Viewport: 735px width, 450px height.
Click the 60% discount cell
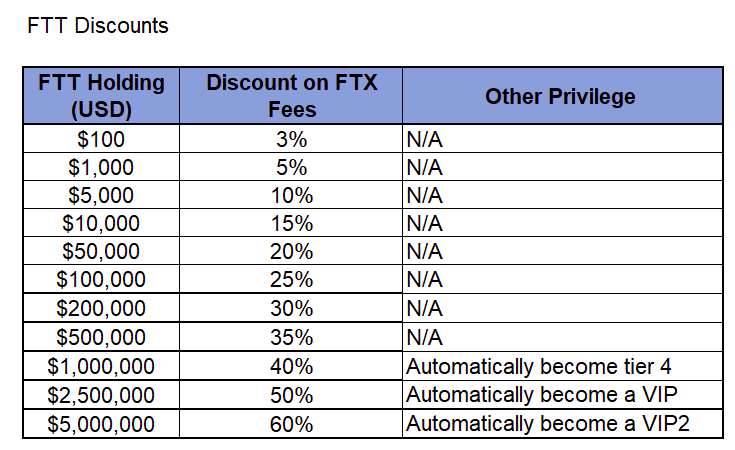[x=291, y=424]
